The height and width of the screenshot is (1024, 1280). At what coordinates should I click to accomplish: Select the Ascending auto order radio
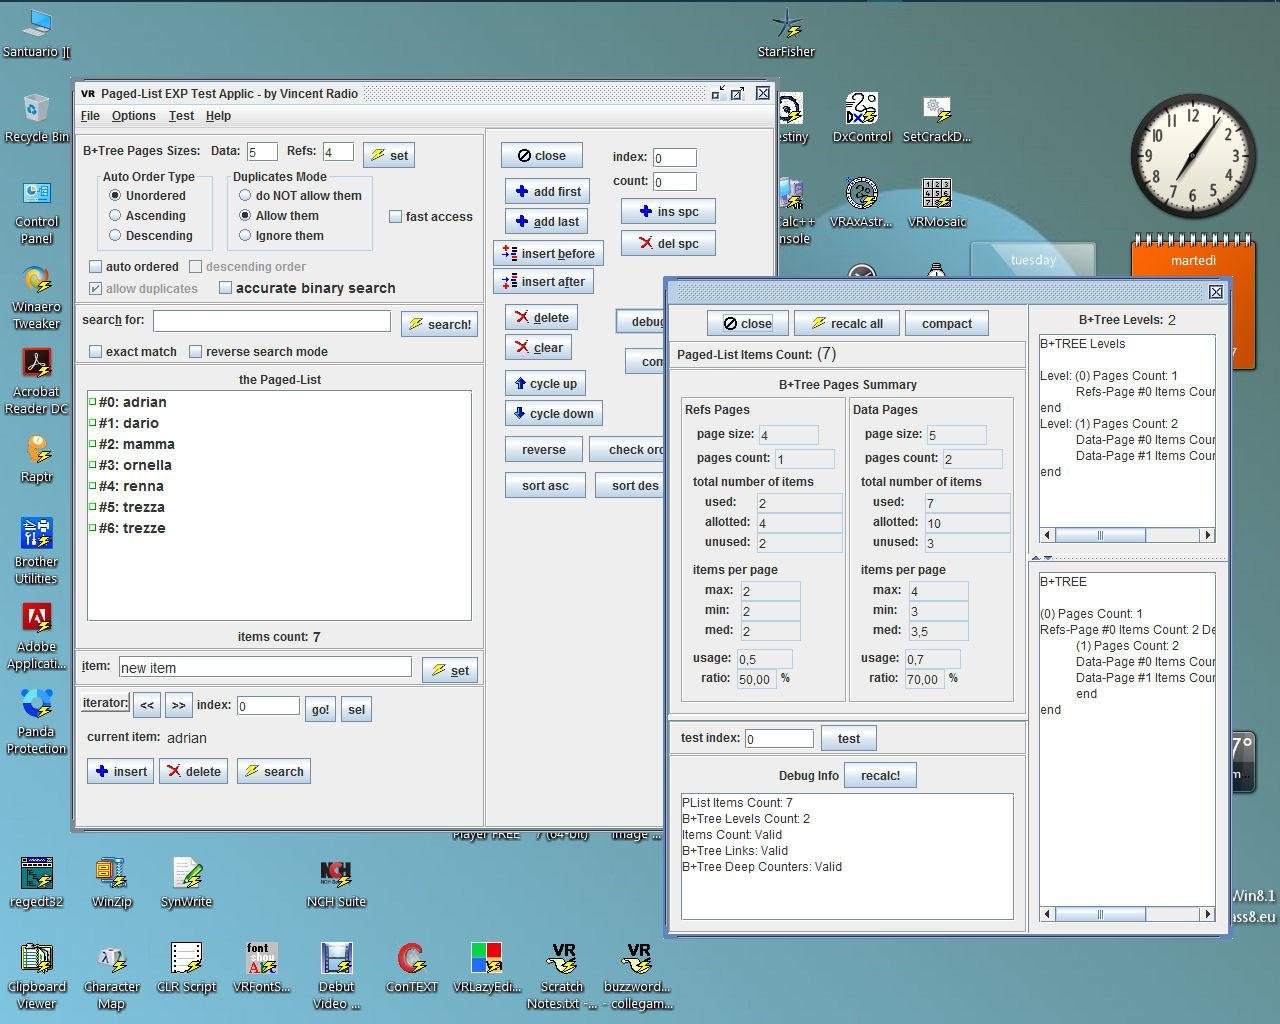point(115,215)
